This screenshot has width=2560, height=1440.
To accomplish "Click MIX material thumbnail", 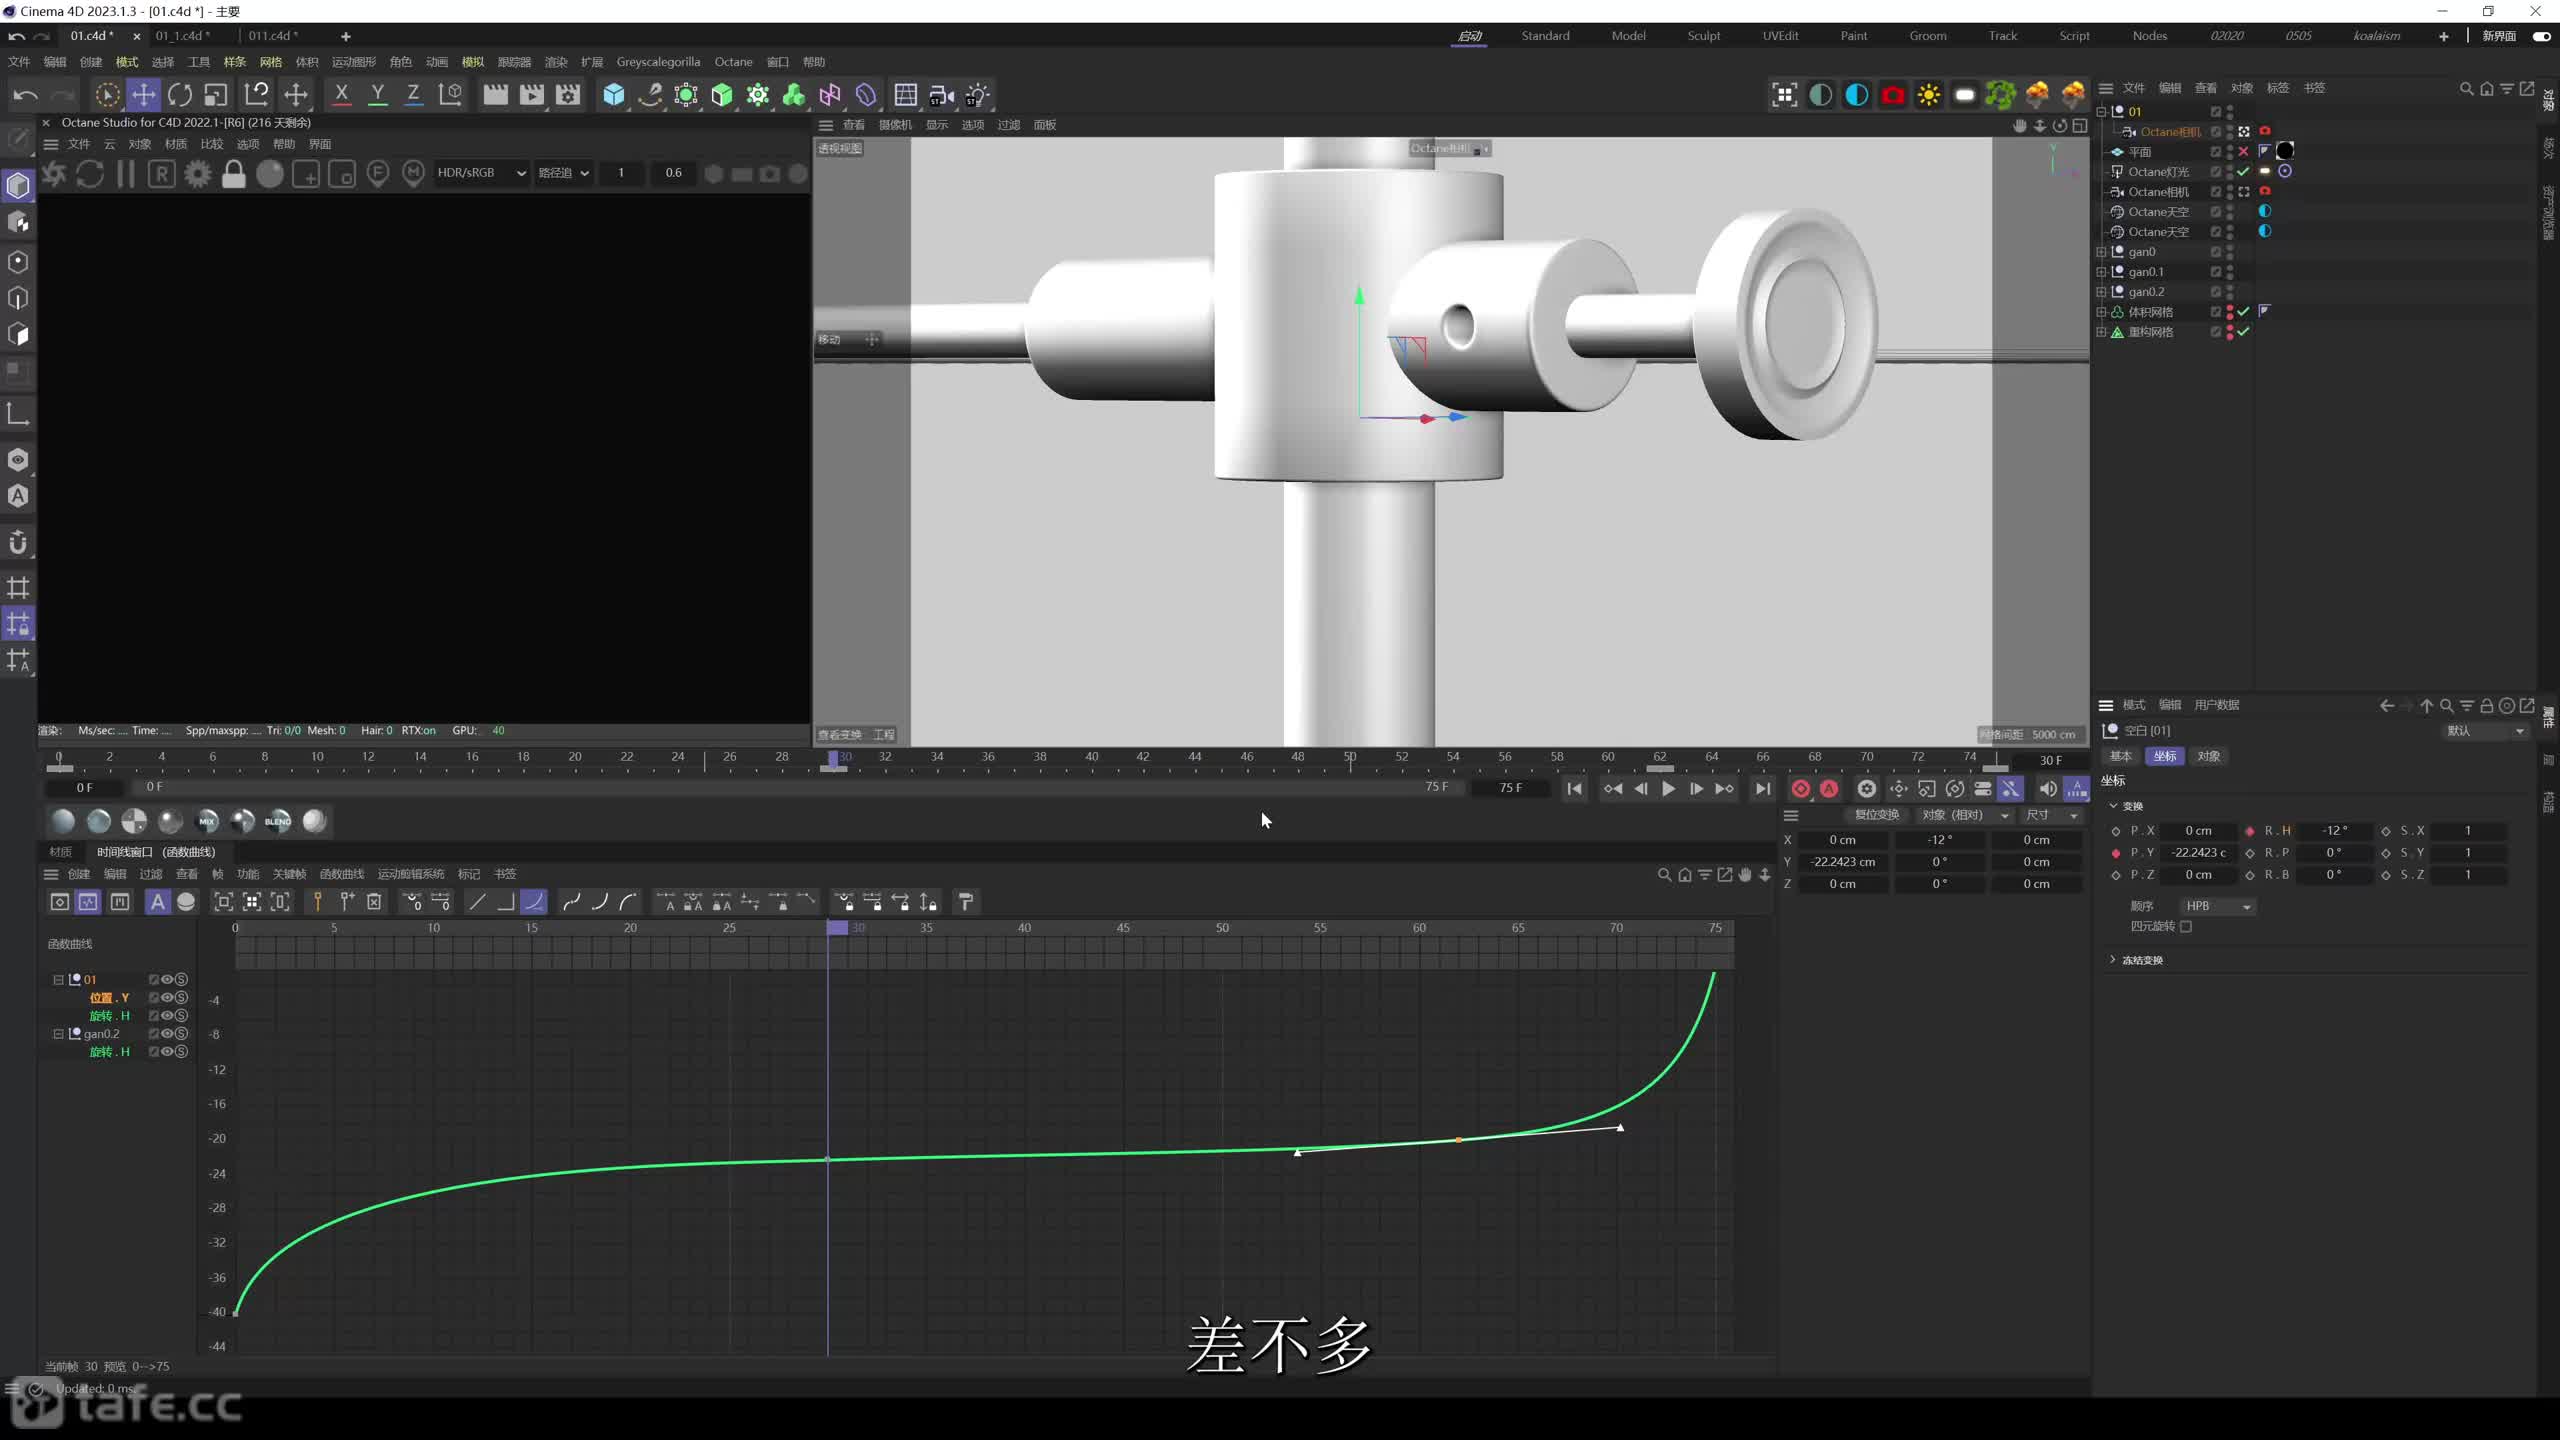I will pos(207,821).
